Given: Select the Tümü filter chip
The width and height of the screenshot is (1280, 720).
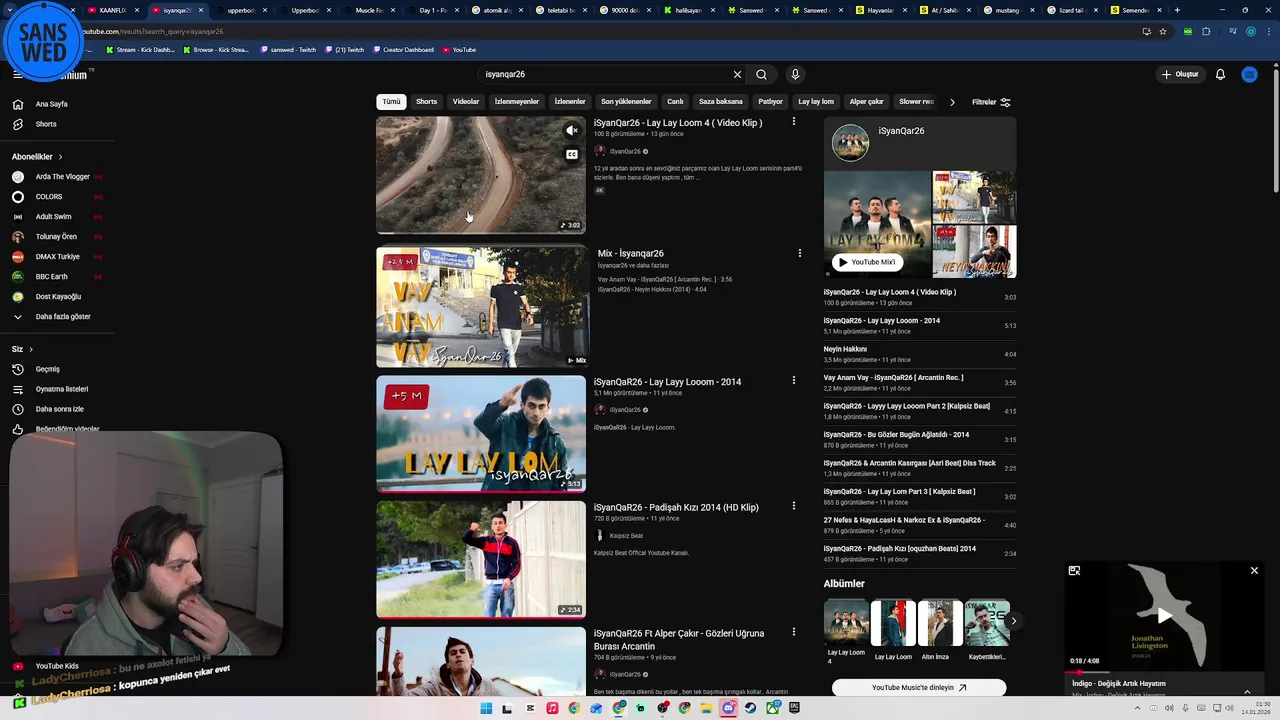Looking at the screenshot, I should click(391, 102).
